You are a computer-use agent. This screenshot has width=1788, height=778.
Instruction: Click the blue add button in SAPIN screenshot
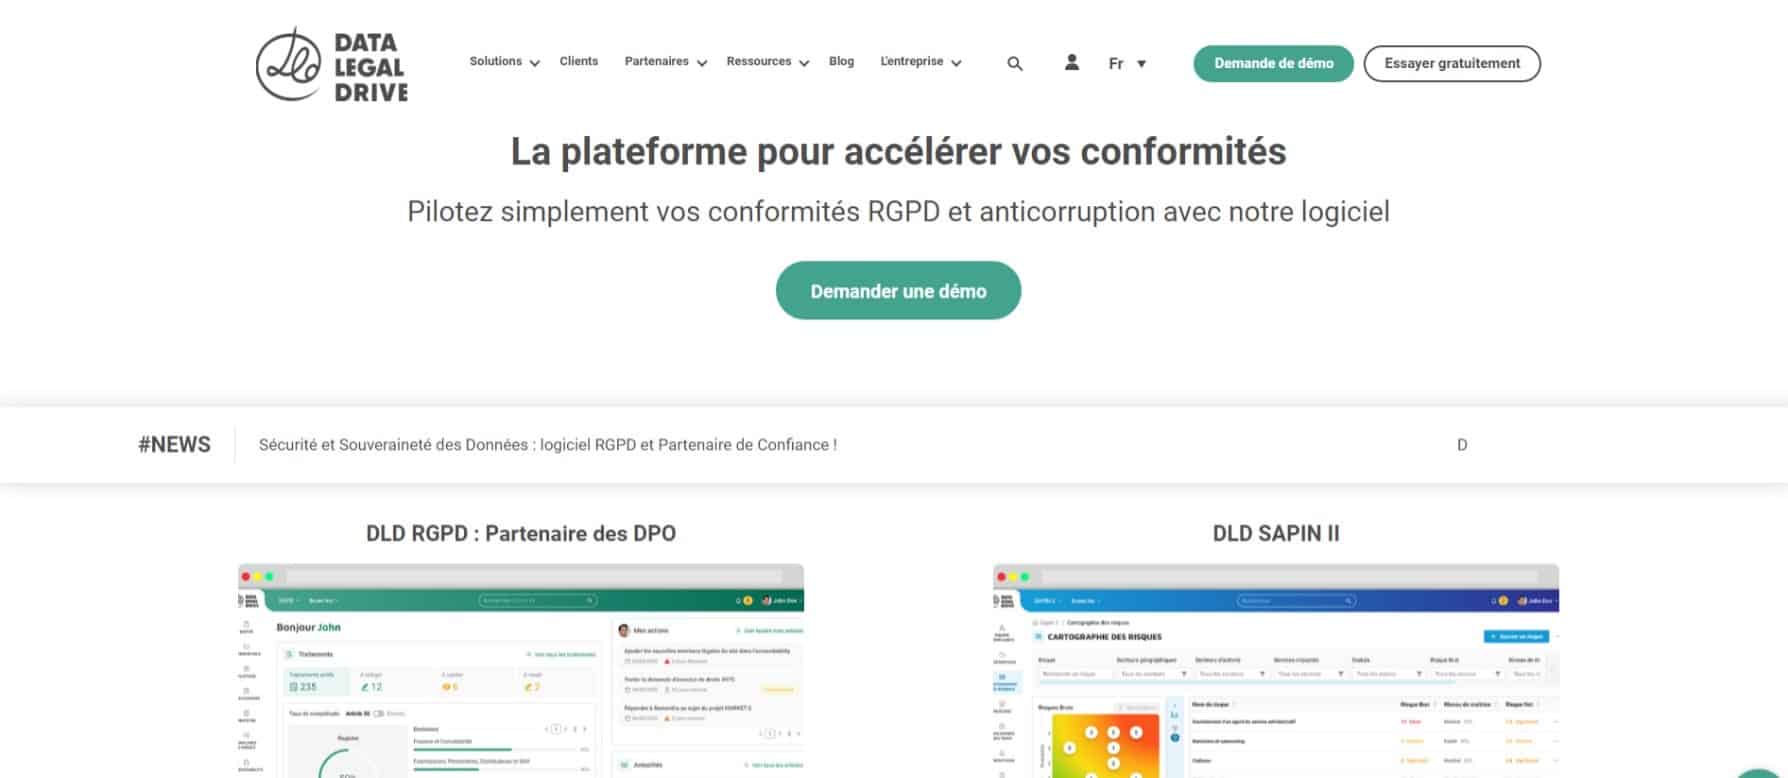point(1517,636)
